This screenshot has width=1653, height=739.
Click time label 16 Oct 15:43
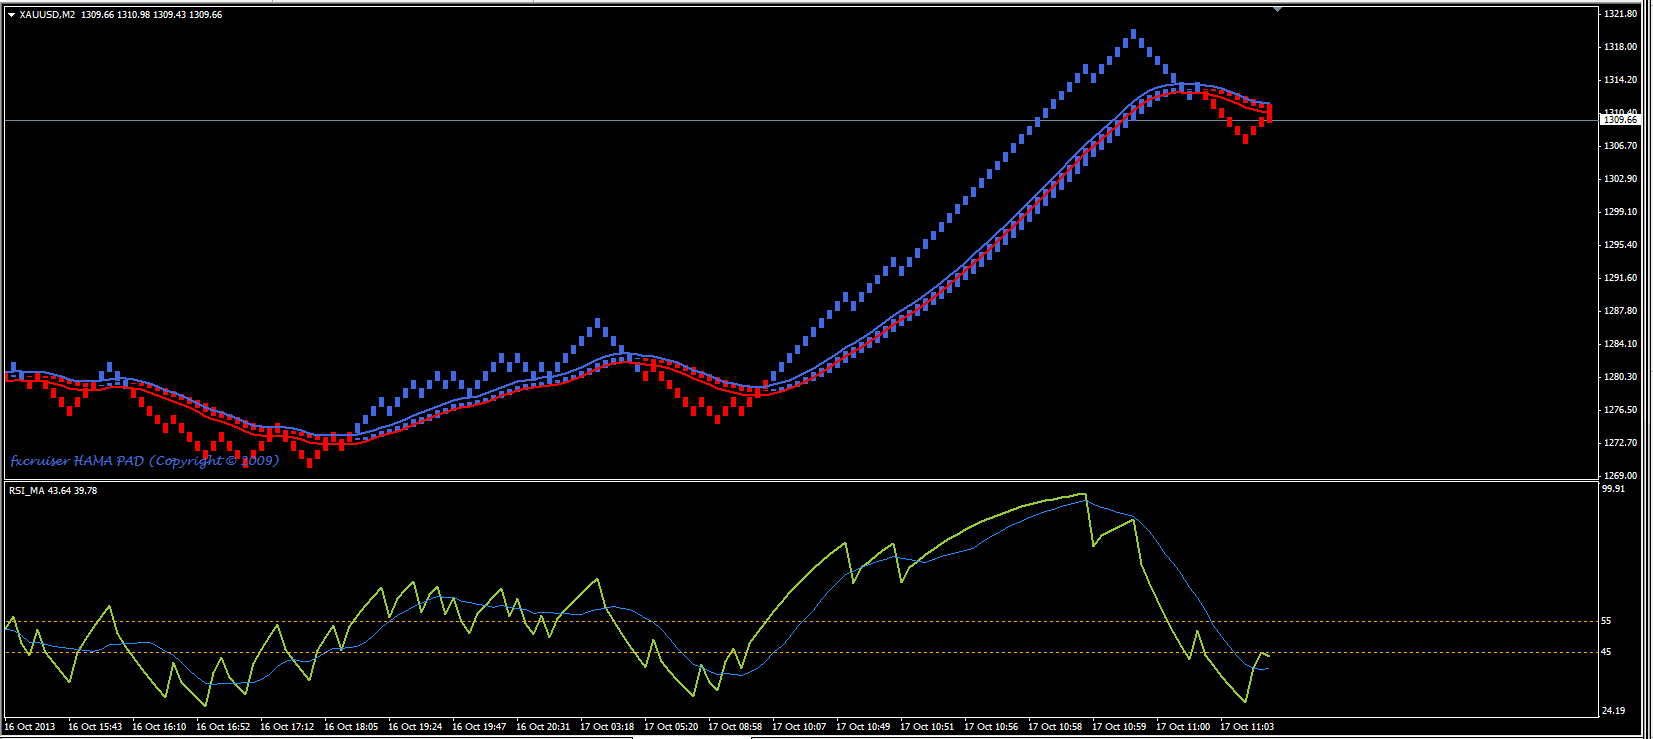pyautogui.click(x=95, y=727)
